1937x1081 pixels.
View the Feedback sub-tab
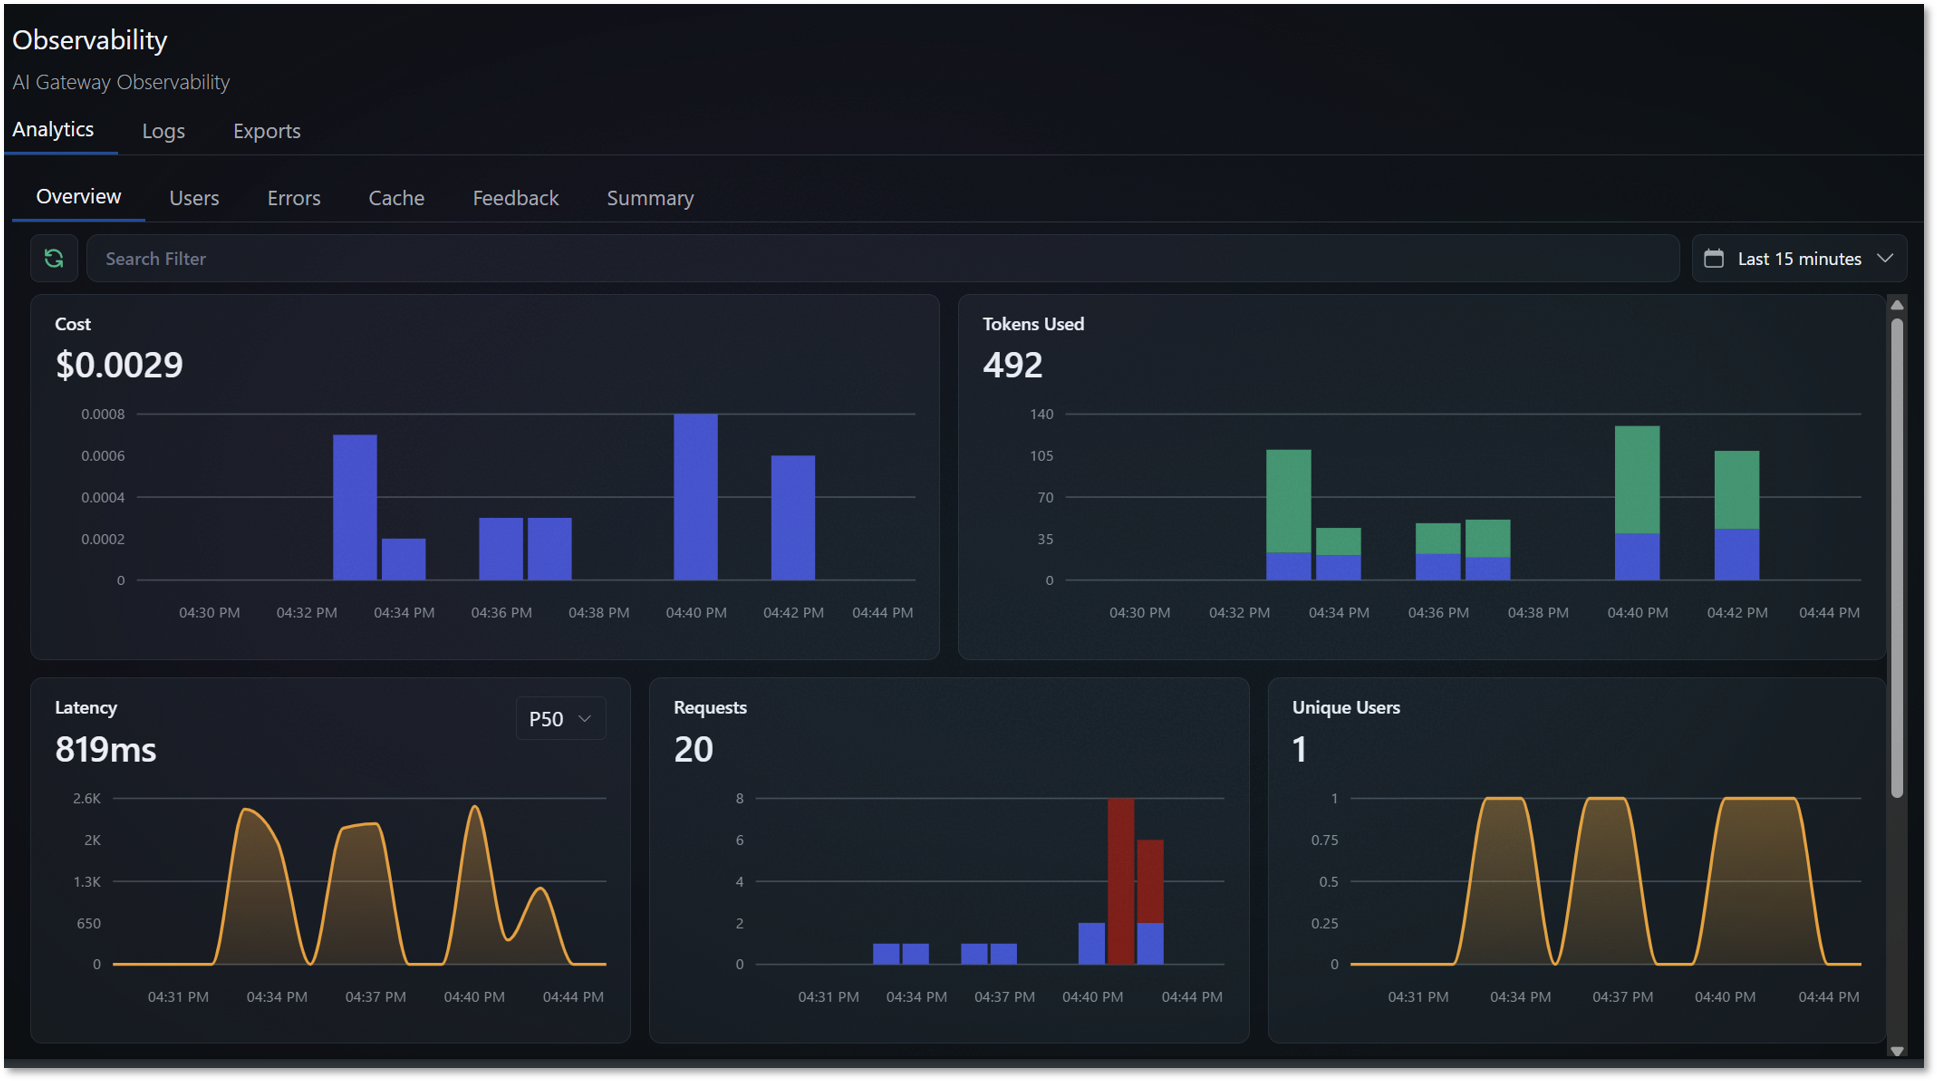pos(516,198)
